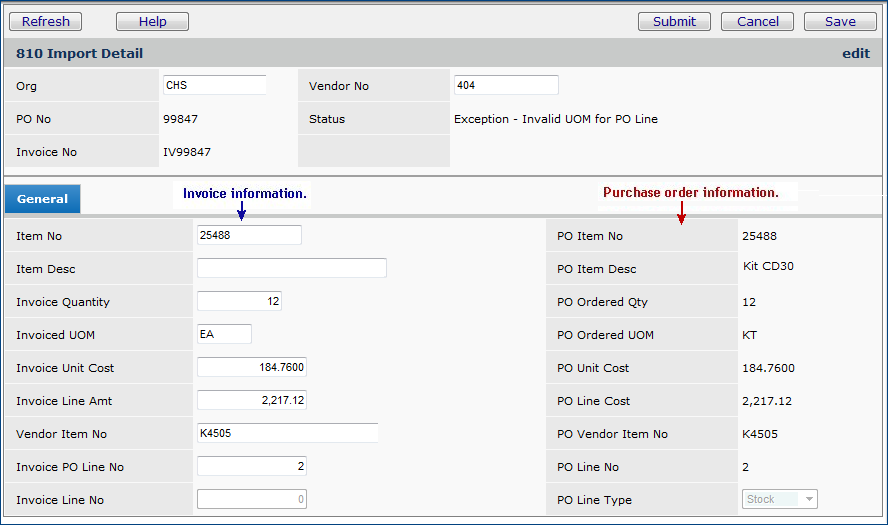Focus the Vendor No field

(x=505, y=86)
